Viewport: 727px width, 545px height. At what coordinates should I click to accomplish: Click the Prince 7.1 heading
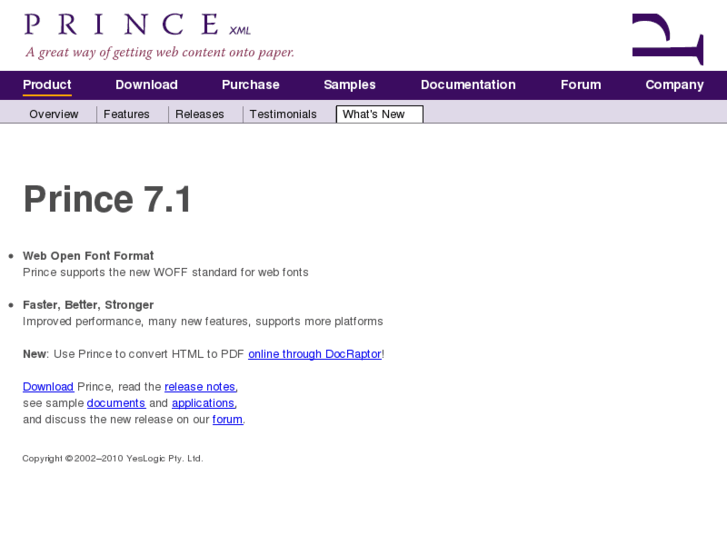(107, 199)
